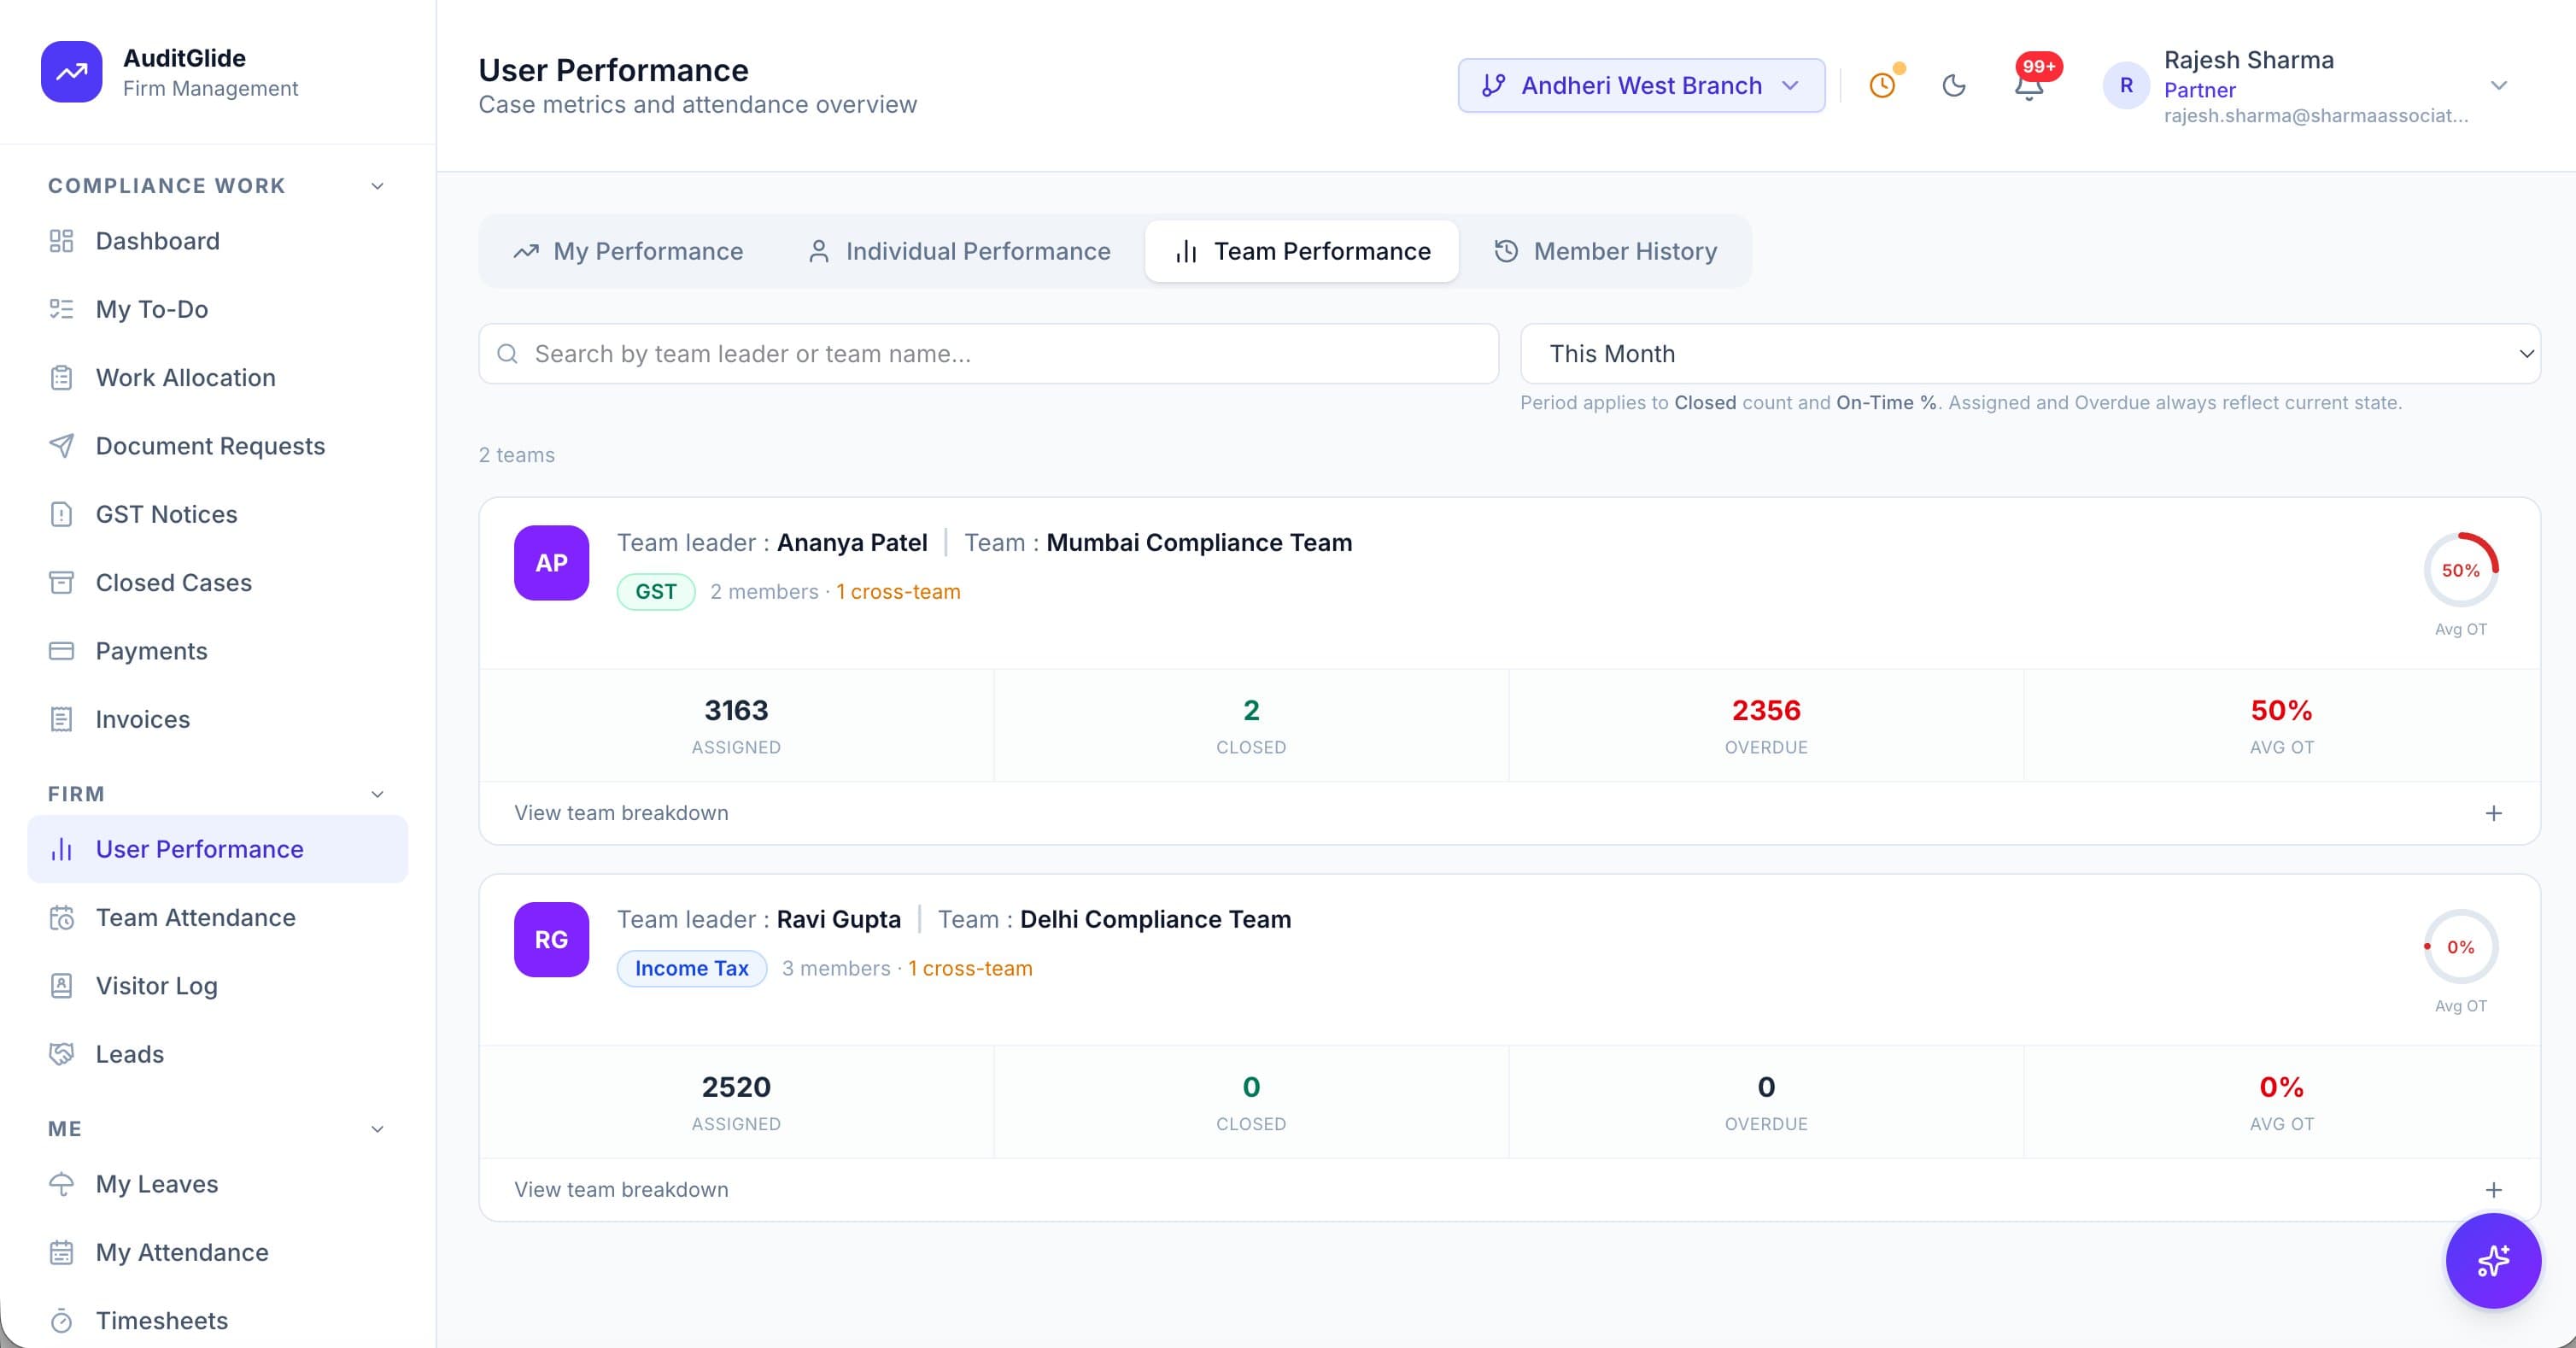
Task: Click the Mumbai team's 50% AVG OT stat value
Action: [x=2281, y=710]
